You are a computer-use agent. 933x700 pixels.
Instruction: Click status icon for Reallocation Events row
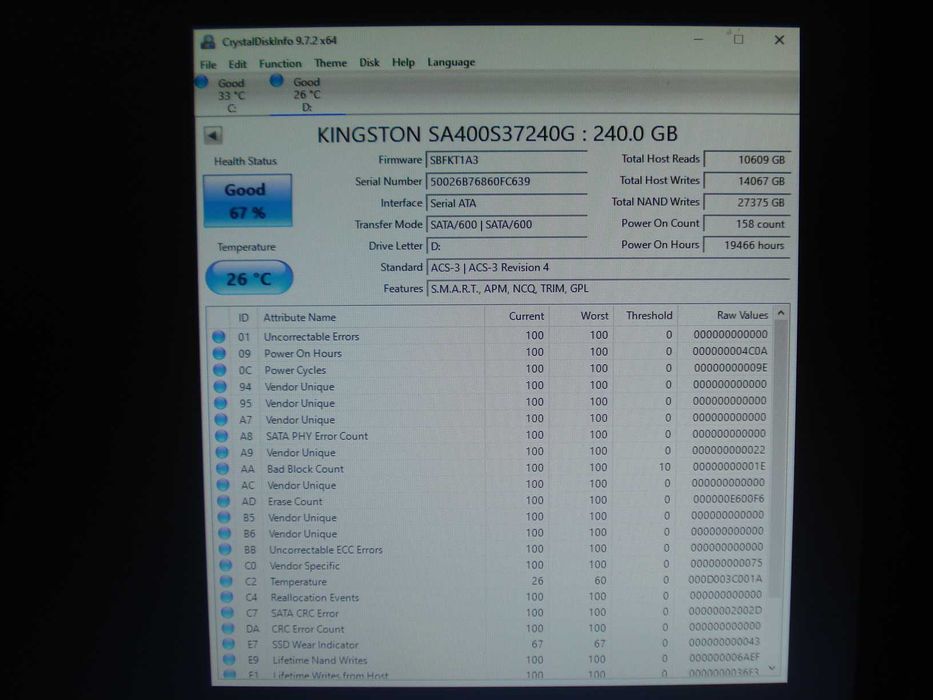tap(227, 598)
